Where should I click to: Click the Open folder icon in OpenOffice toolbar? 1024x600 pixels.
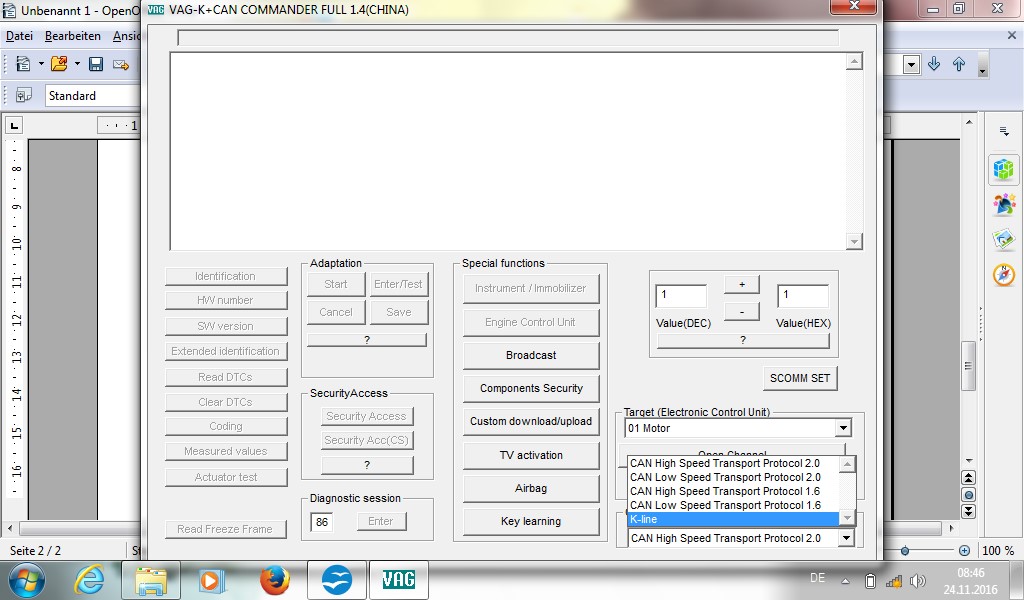[59, 64]
